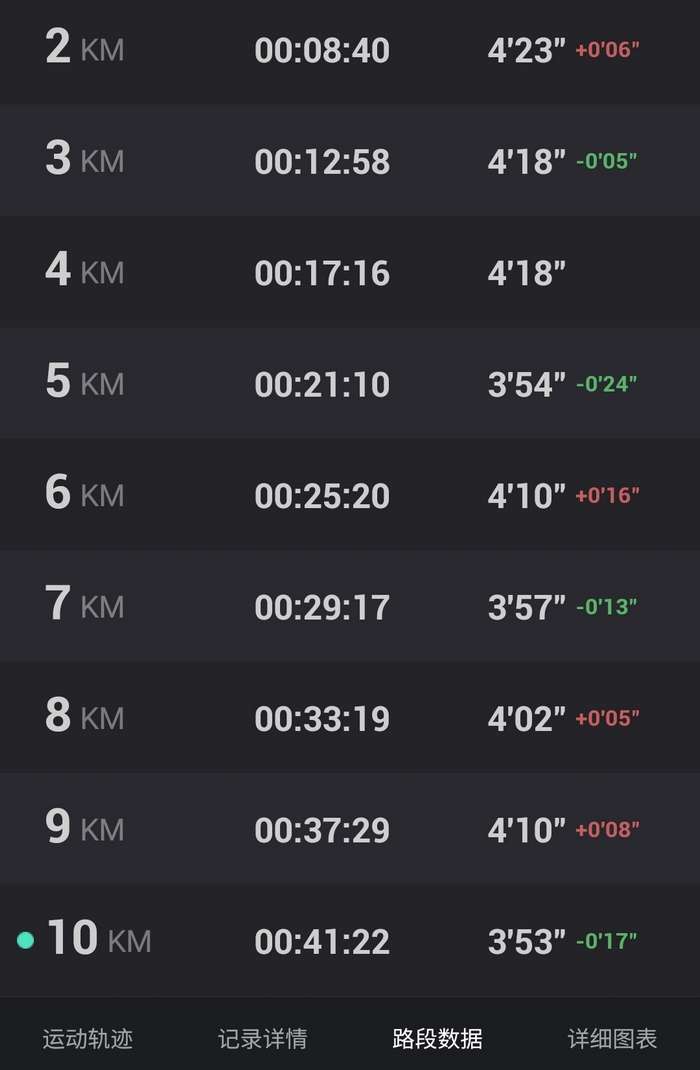
Task: Switch to the 运动轨迹 tab
Action: point(87,1039)
